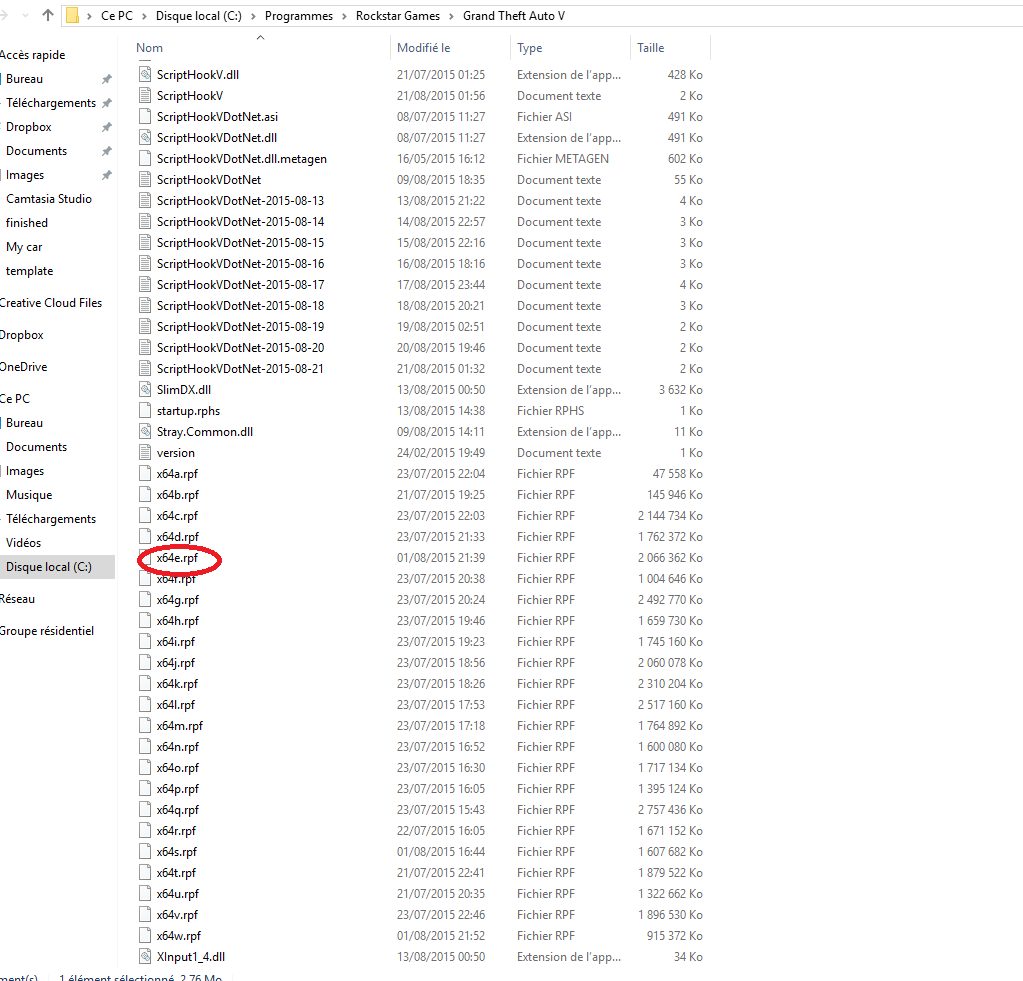Click pin icon next to Dropbox
Viewport: 1023px width, 981px height.
click(x=106, y=127)
